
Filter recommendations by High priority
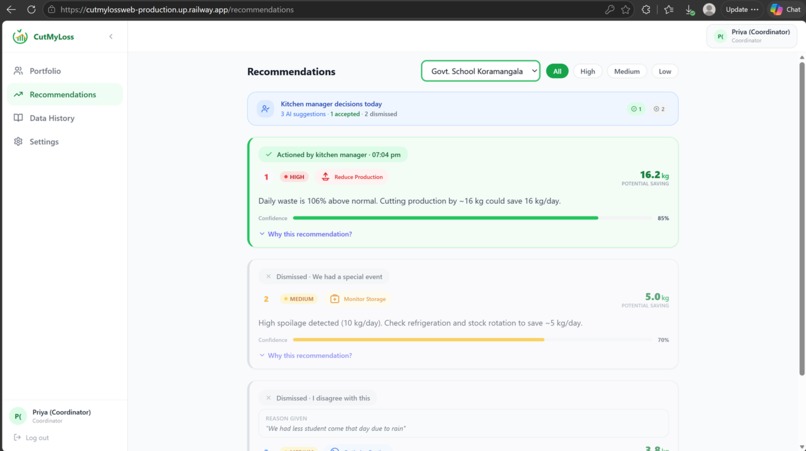tap(588, 71)
